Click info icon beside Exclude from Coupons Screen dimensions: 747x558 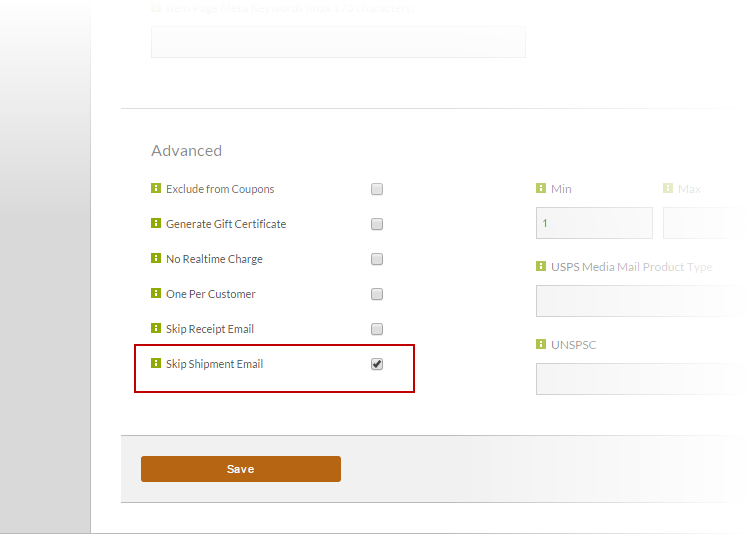156,188
